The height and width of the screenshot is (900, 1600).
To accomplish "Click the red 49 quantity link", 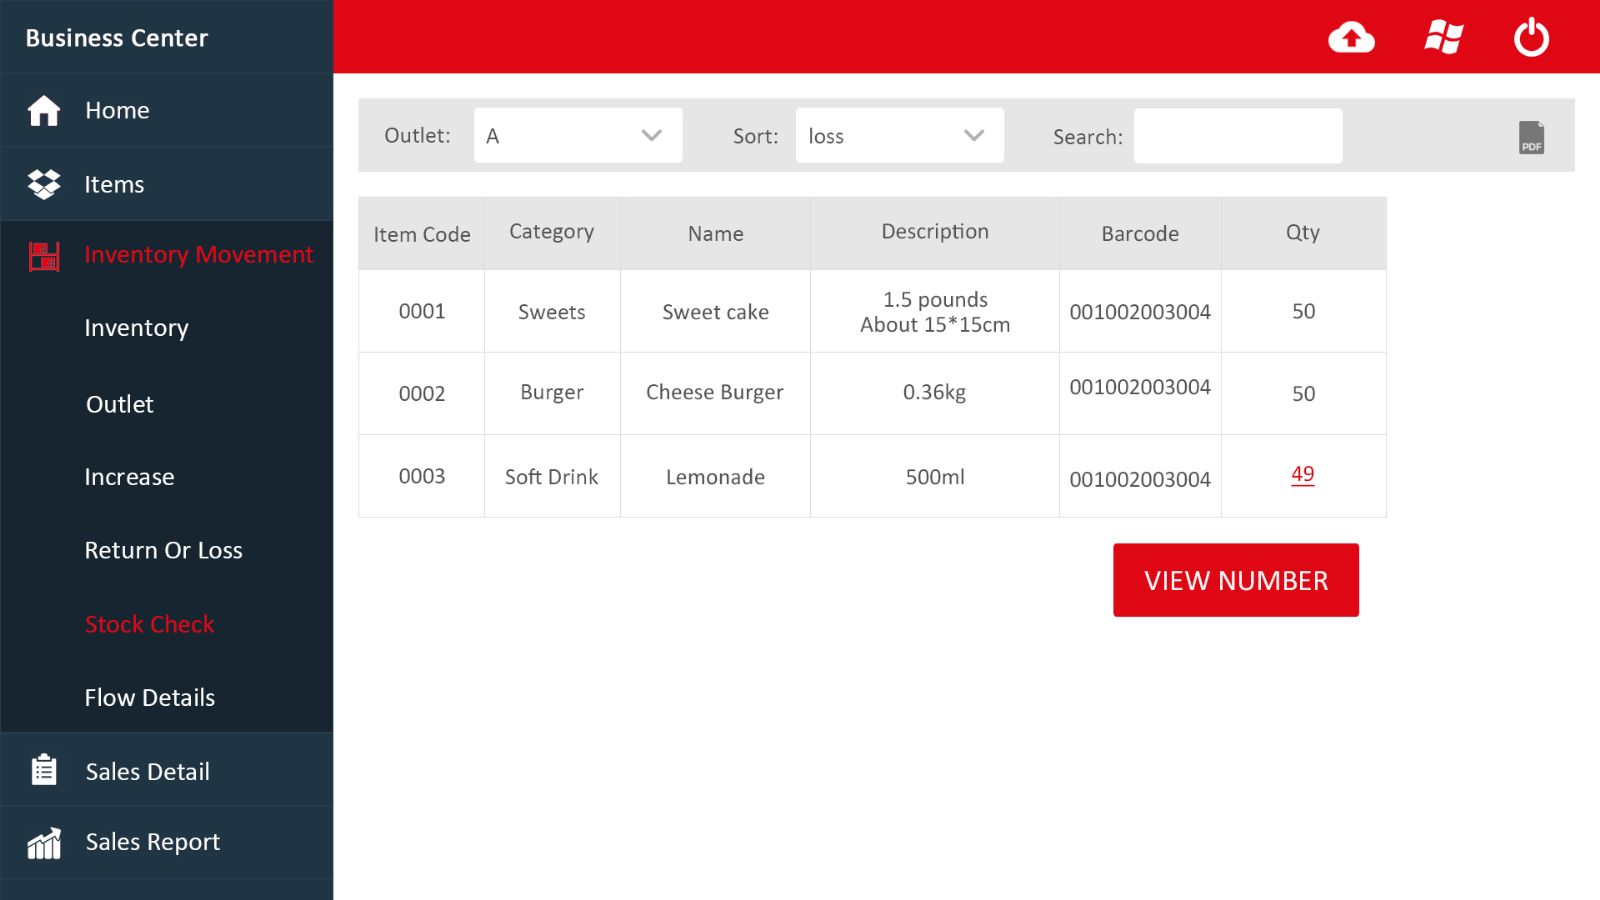I will 1302,475.
